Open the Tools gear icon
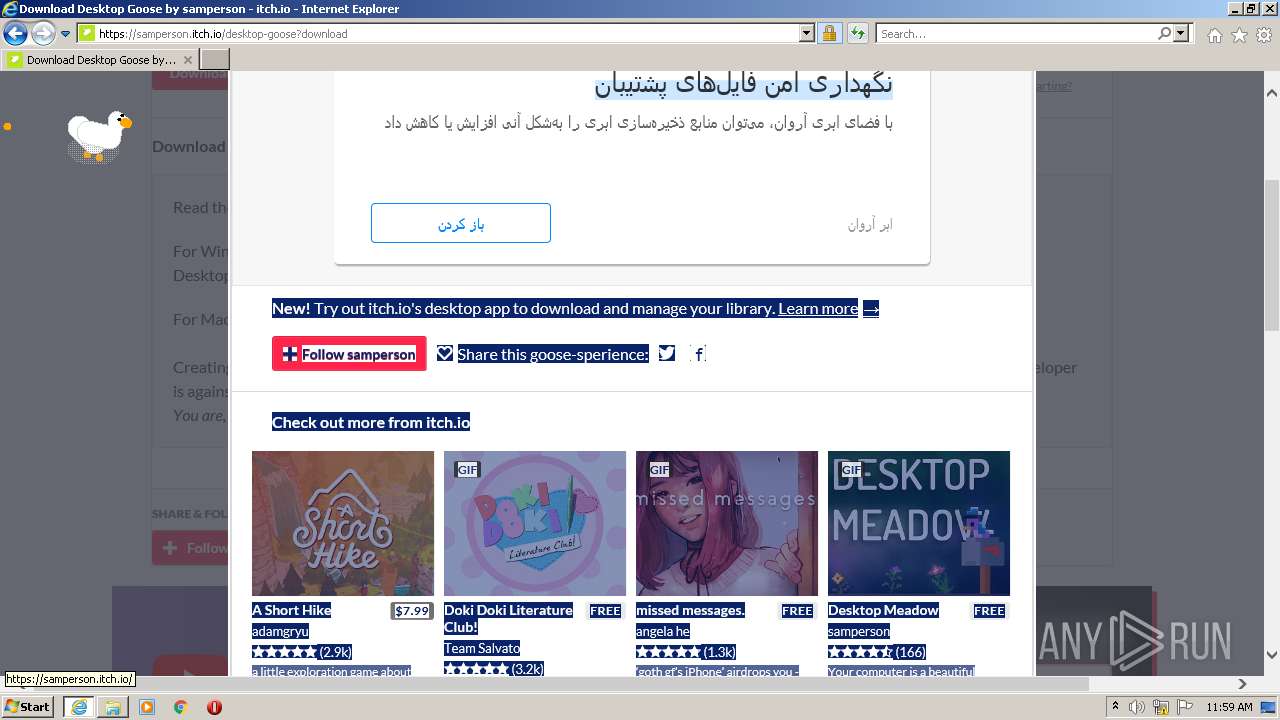 point(1264,35)
